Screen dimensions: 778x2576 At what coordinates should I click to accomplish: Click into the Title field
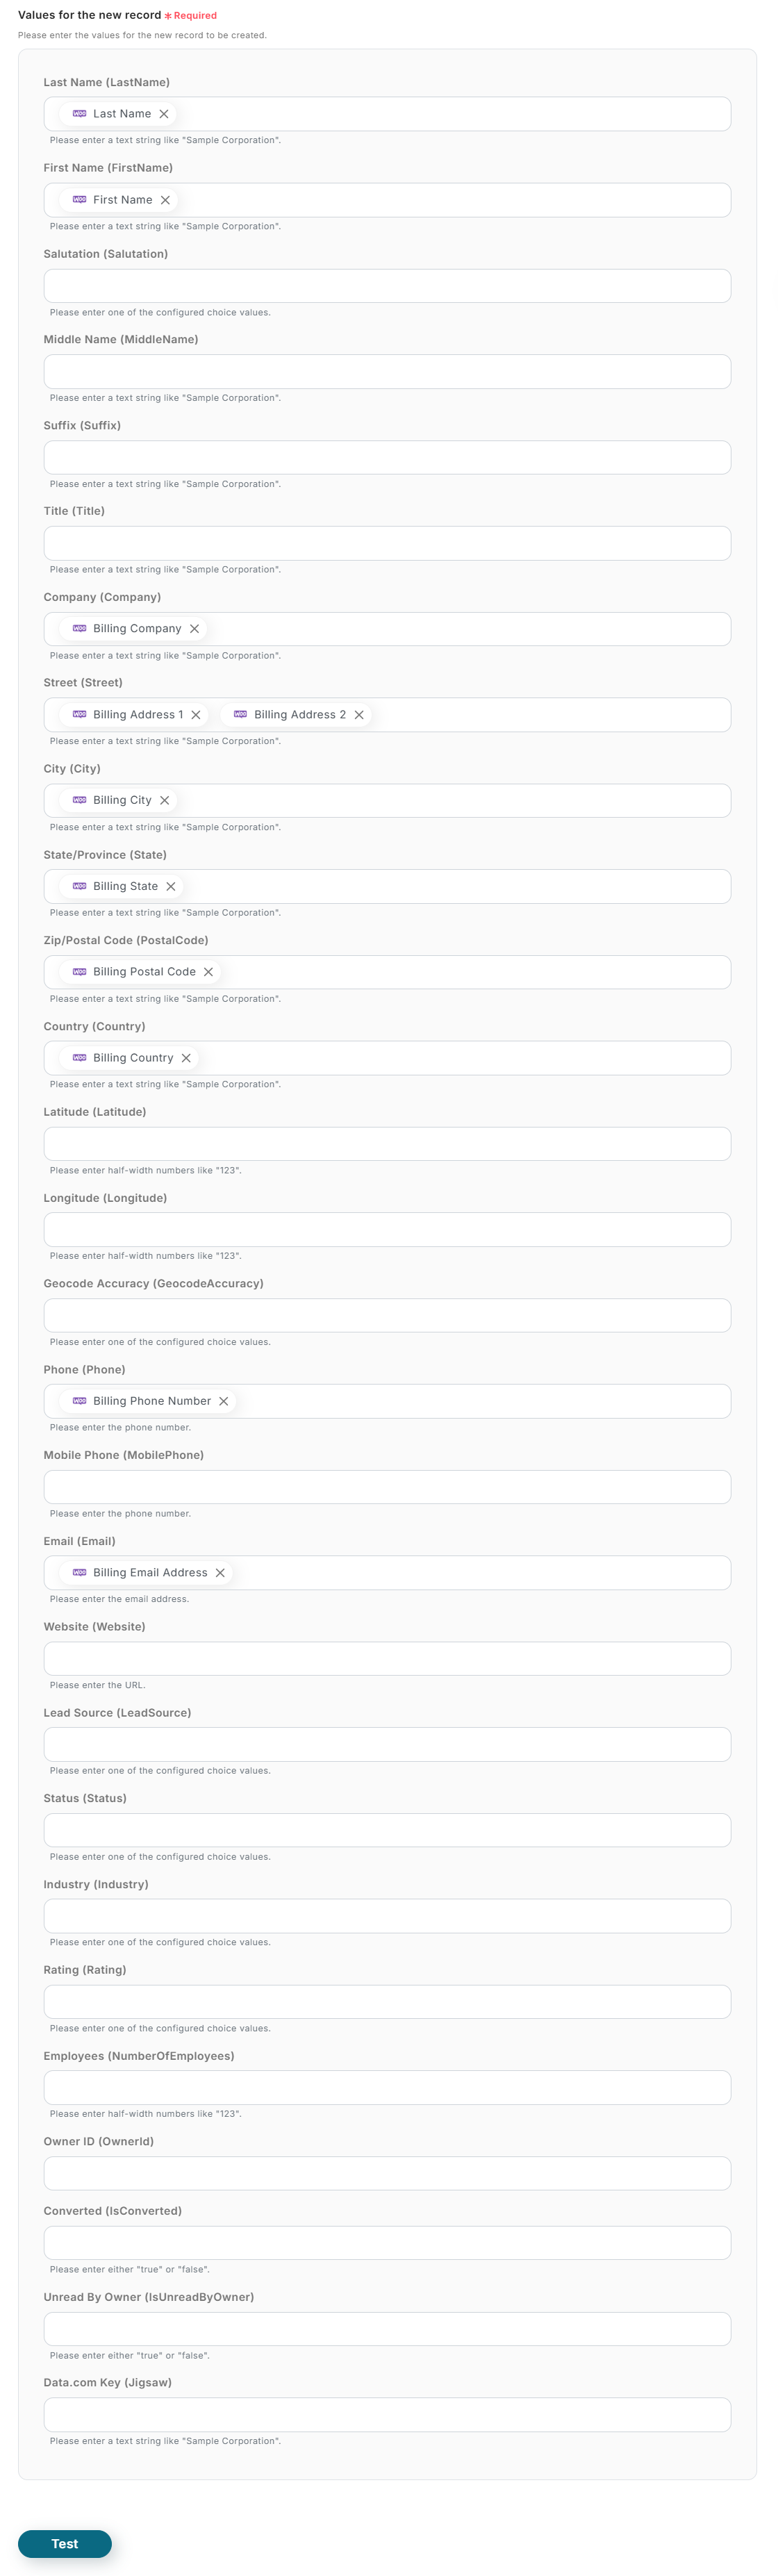point(387,543)
